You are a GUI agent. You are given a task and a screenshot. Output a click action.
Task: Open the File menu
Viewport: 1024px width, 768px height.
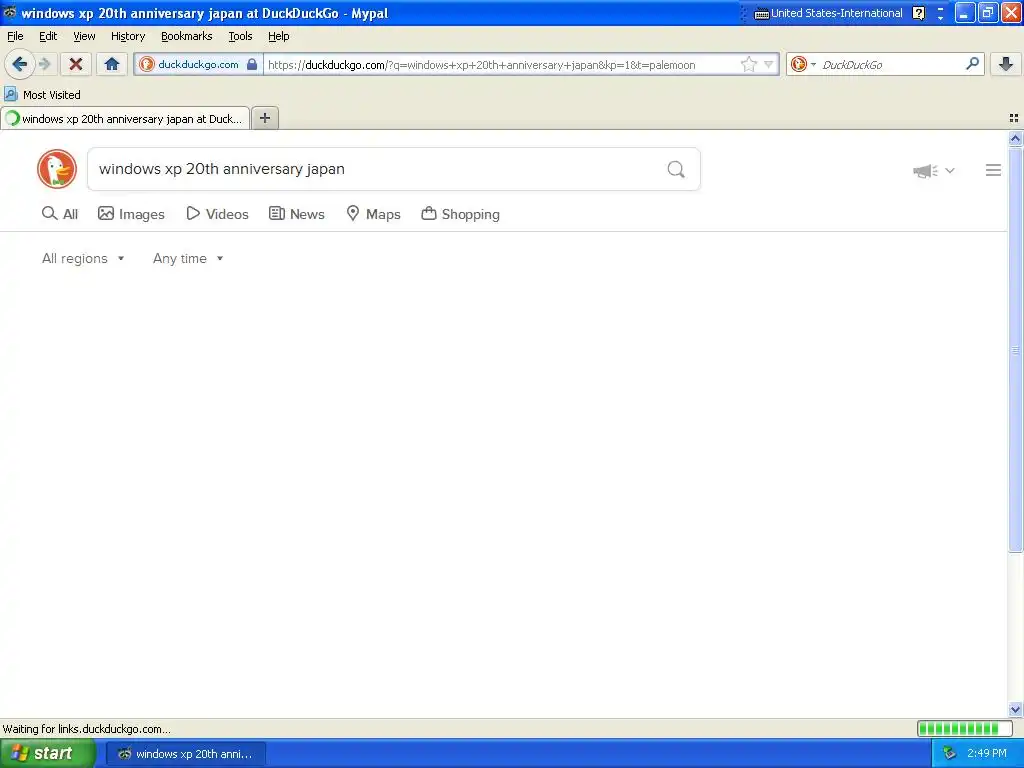(x=15, y=36)
